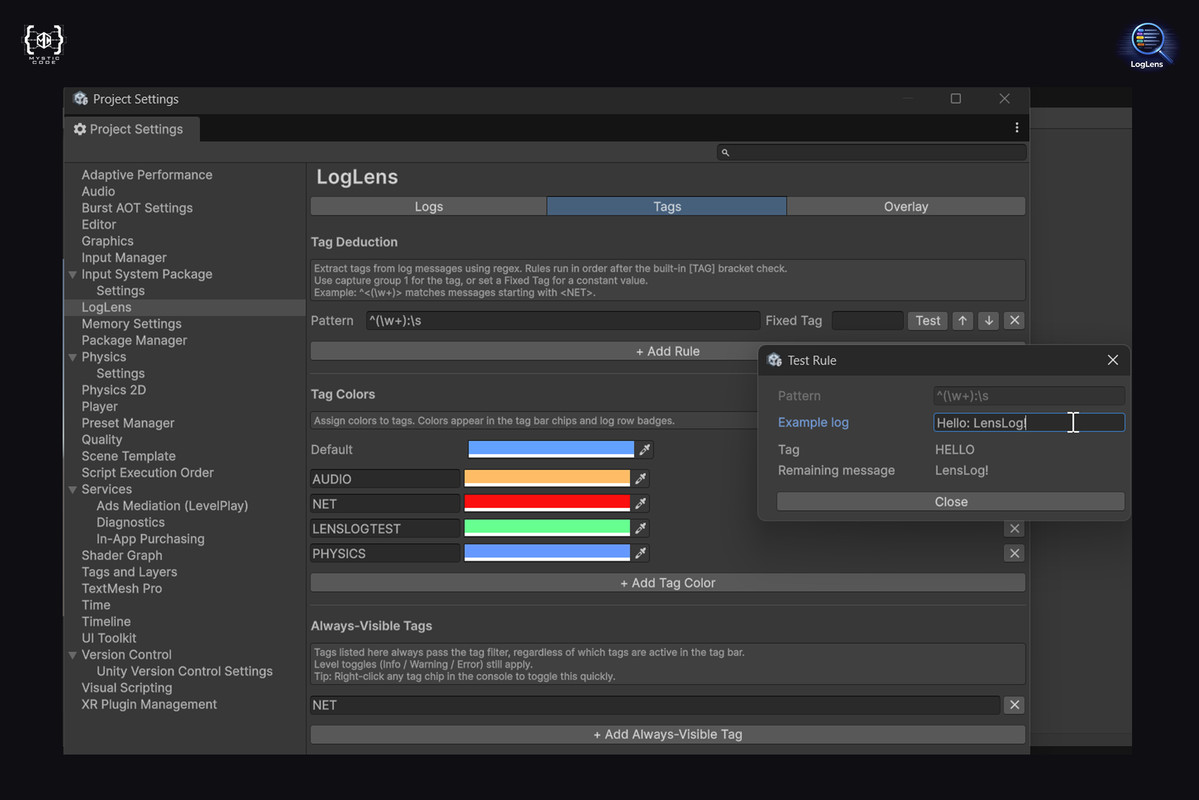Select Burst AOT Settings

tap(137, 208)
